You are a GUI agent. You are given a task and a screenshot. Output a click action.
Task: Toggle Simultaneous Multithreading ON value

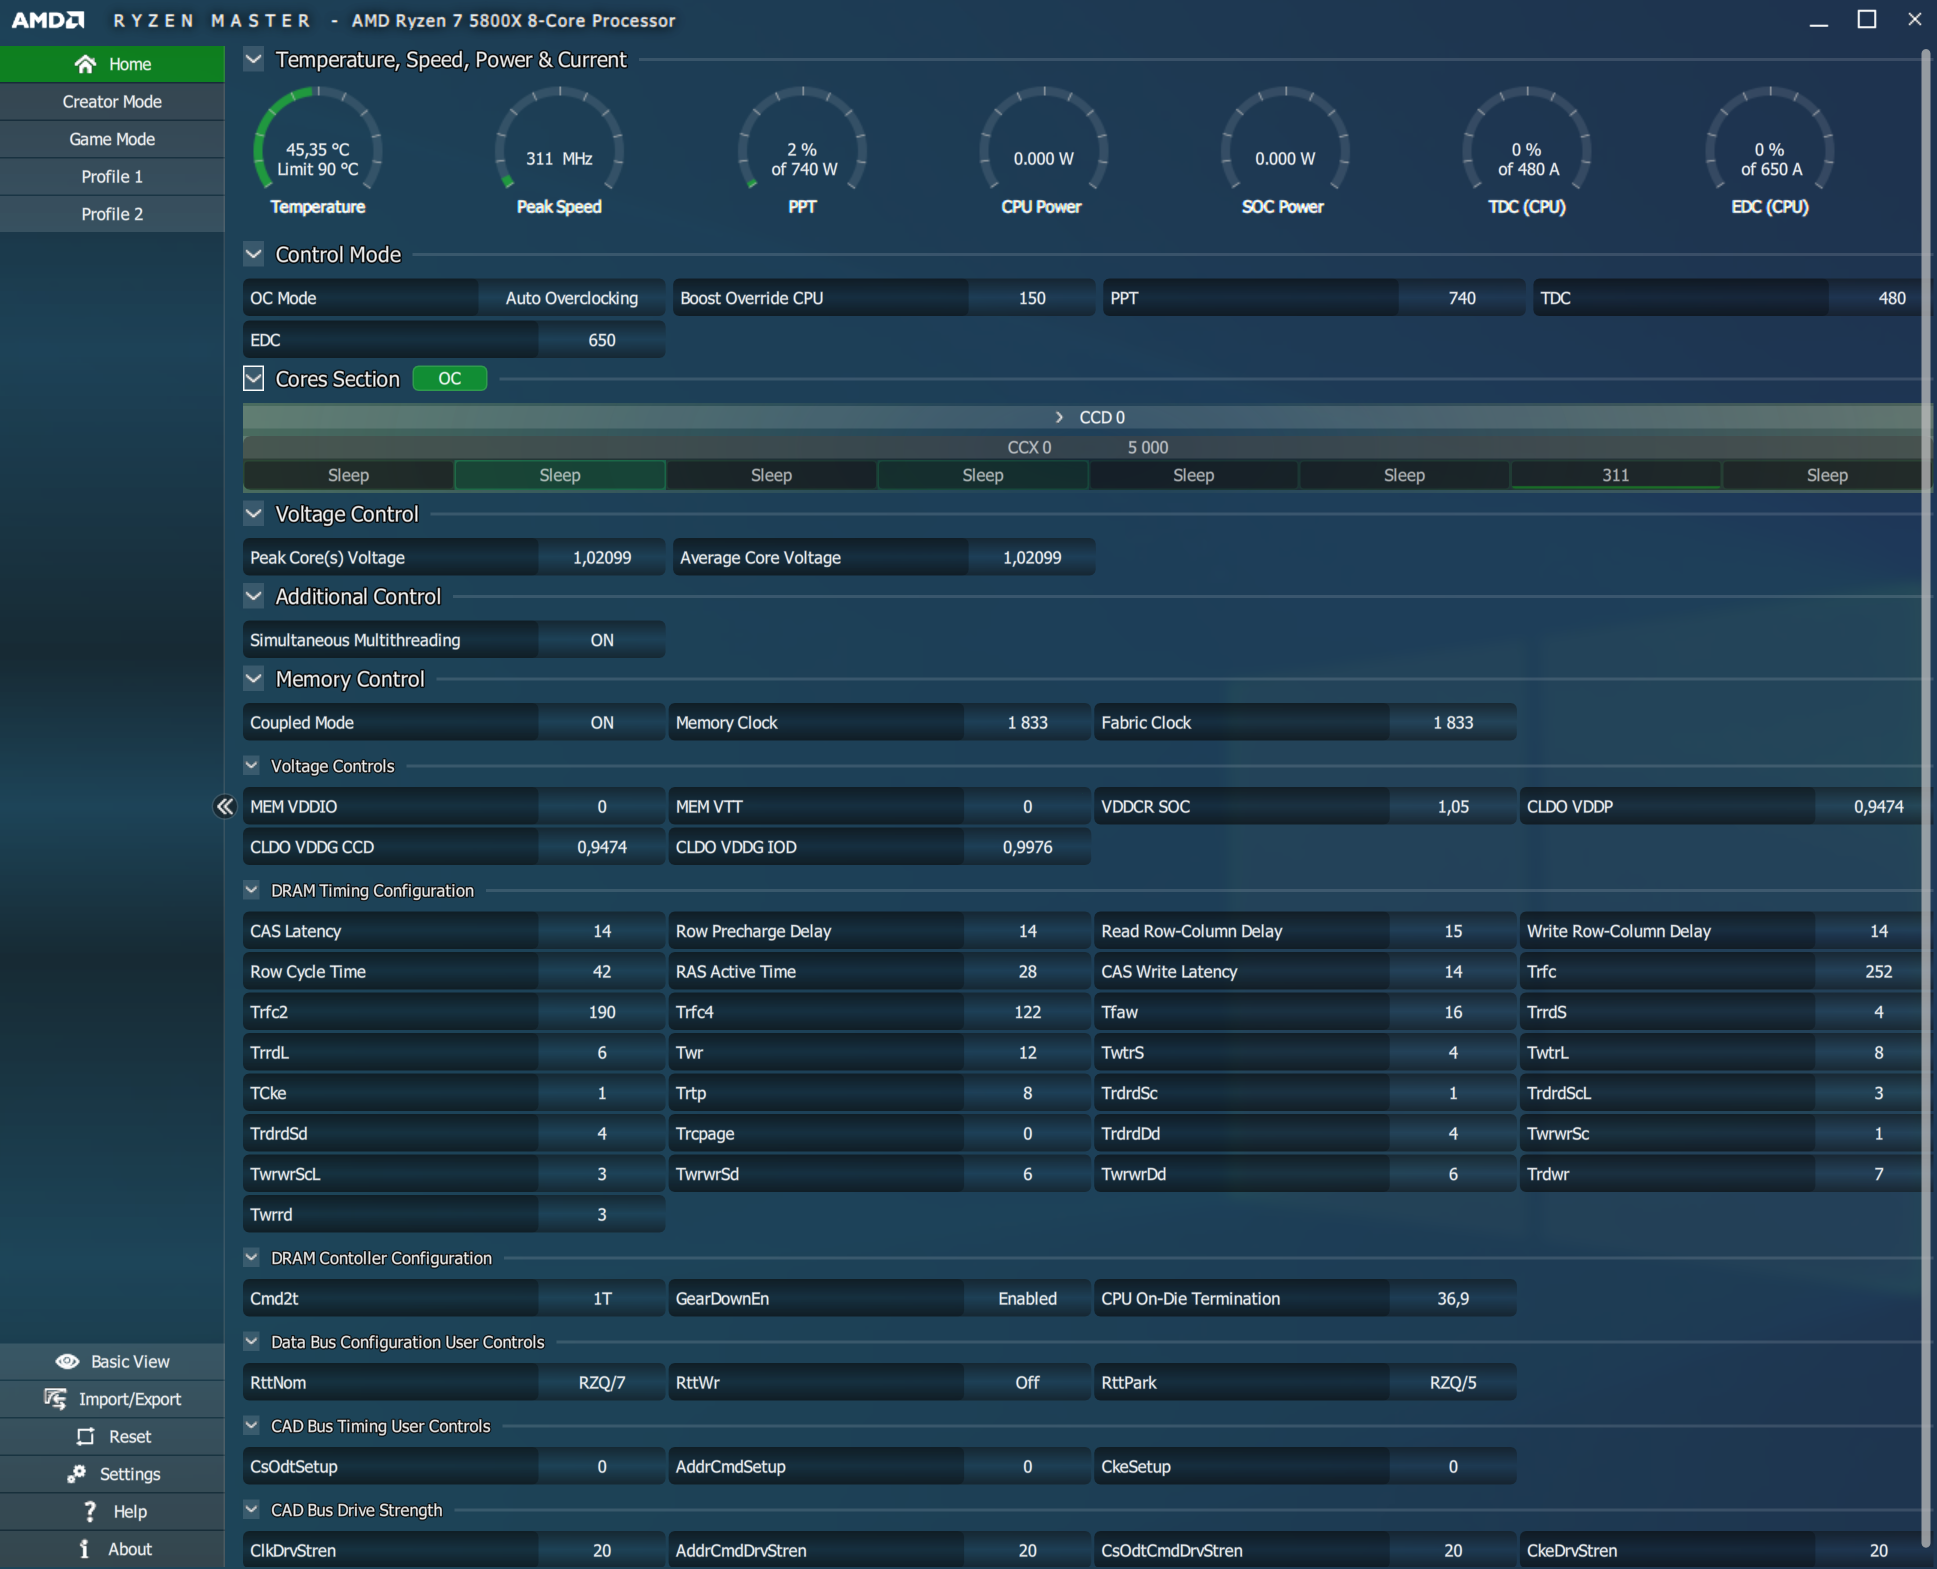(601, 640)
